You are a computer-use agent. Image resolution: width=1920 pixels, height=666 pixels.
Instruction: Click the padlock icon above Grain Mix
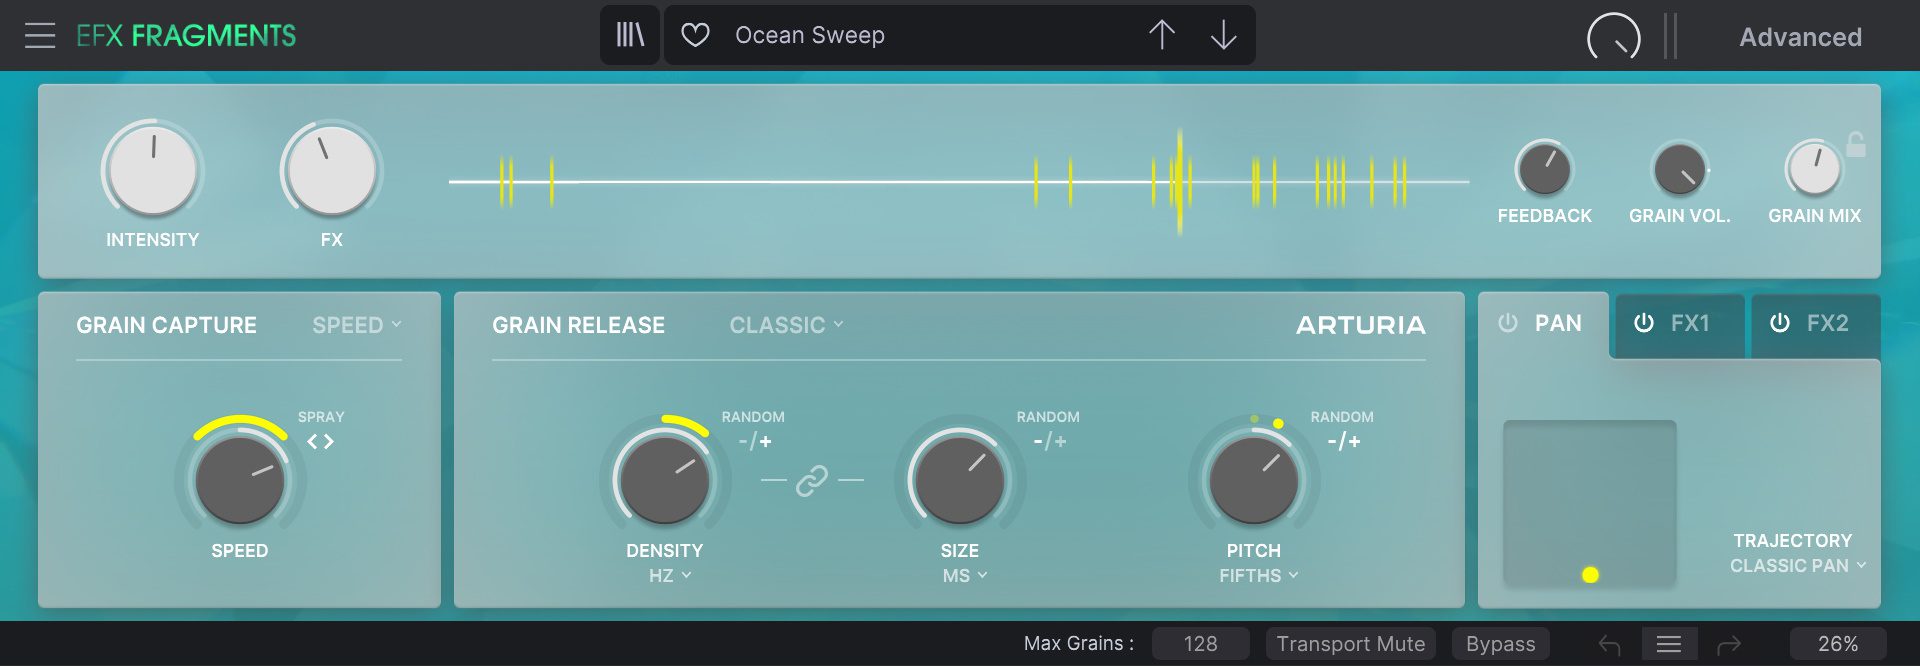tap(1855, 145)
